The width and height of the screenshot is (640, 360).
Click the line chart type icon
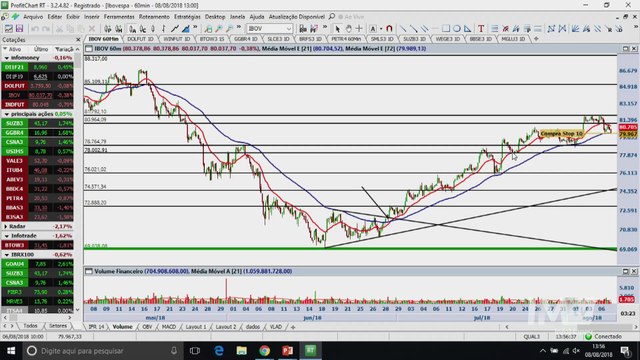[175, 29]
